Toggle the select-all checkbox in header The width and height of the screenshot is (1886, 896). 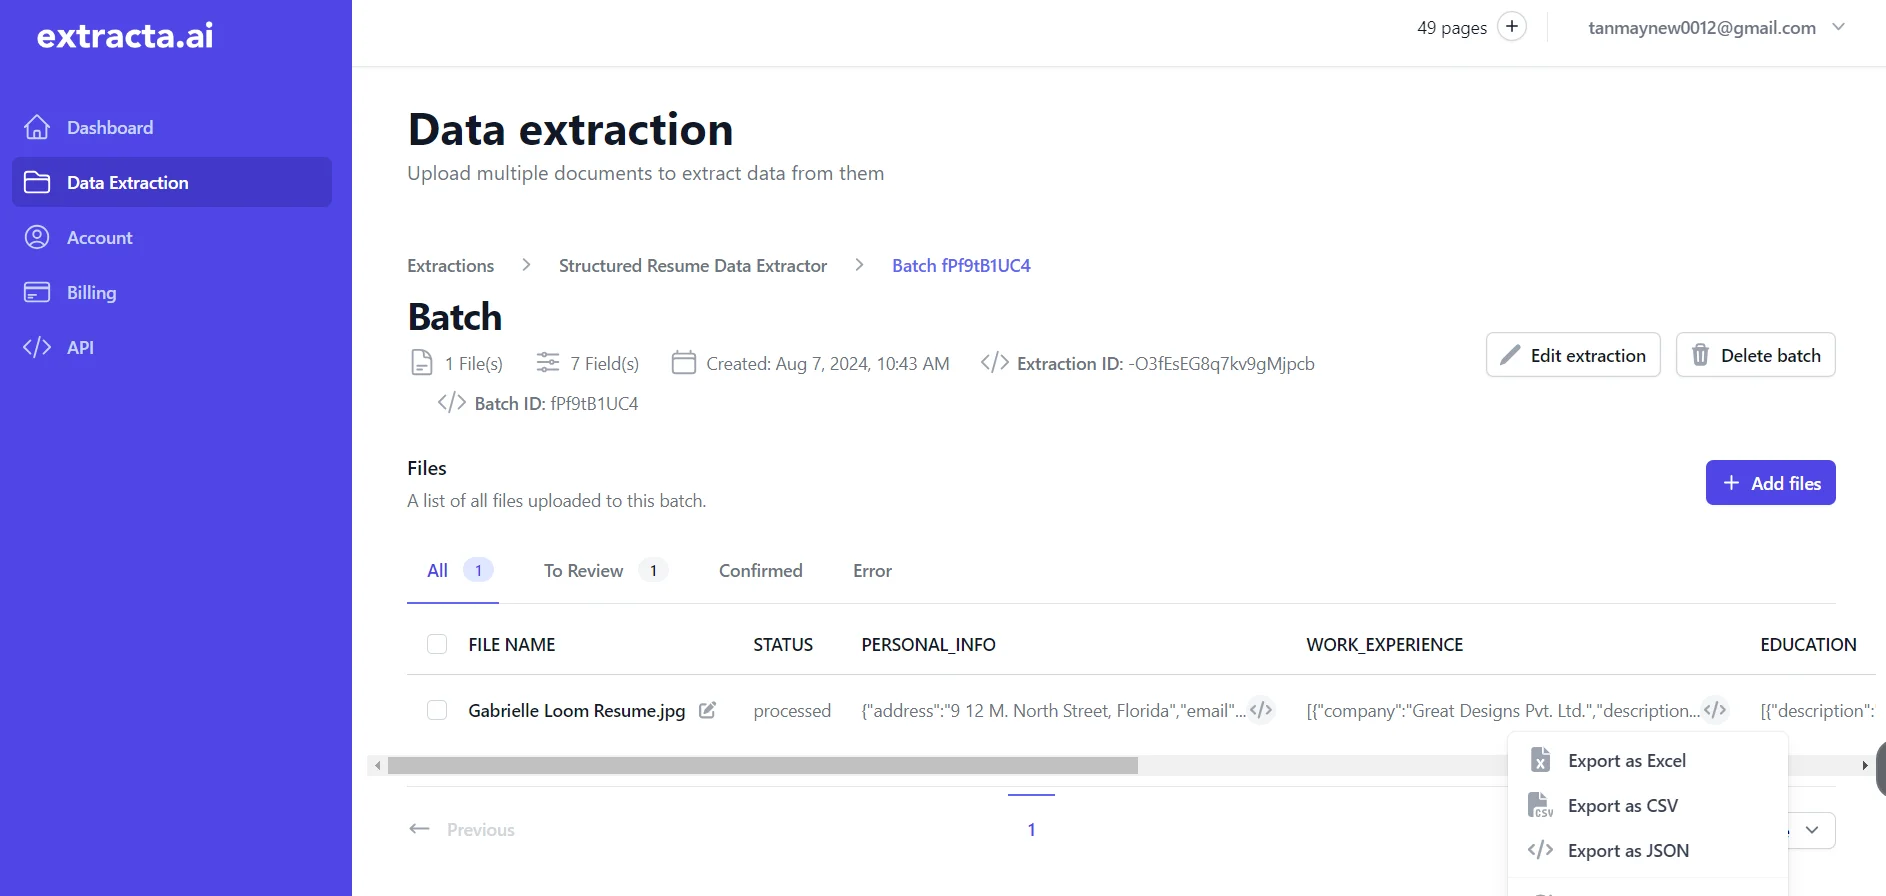click(437, 644)
